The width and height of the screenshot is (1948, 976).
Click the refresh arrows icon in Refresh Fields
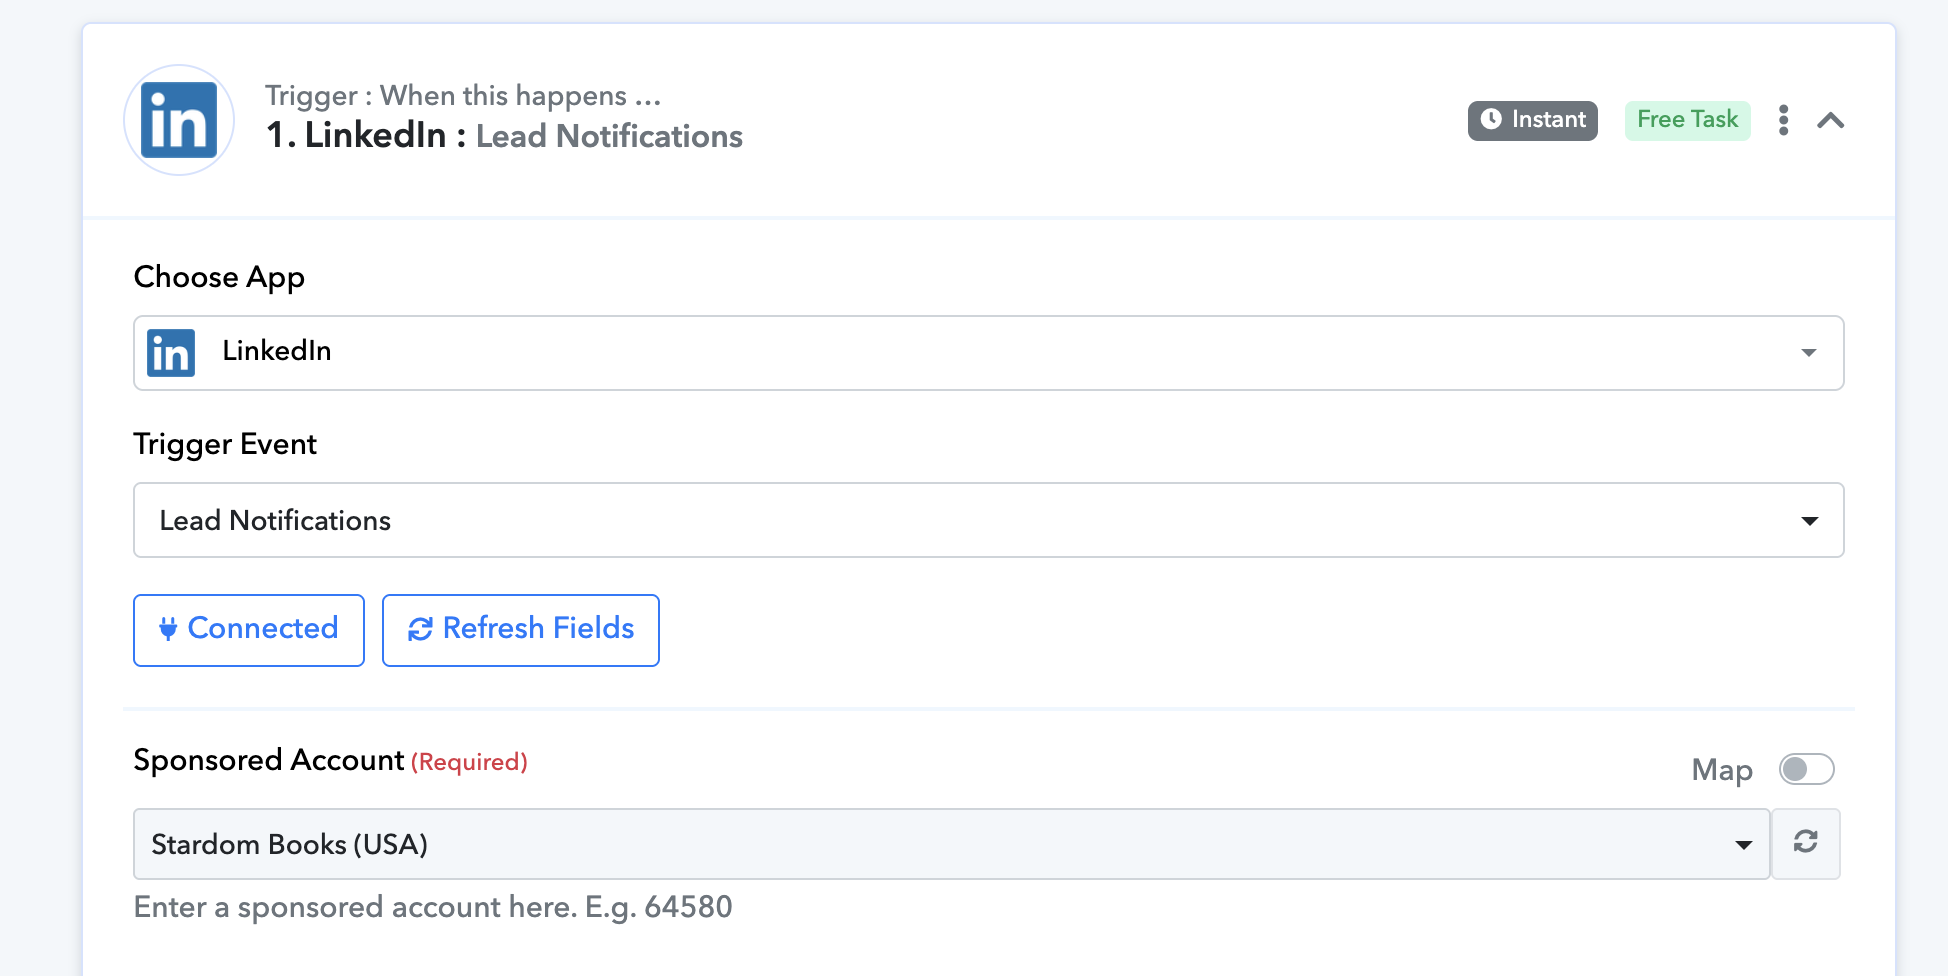pyautogui.click(x=420, y=629)
